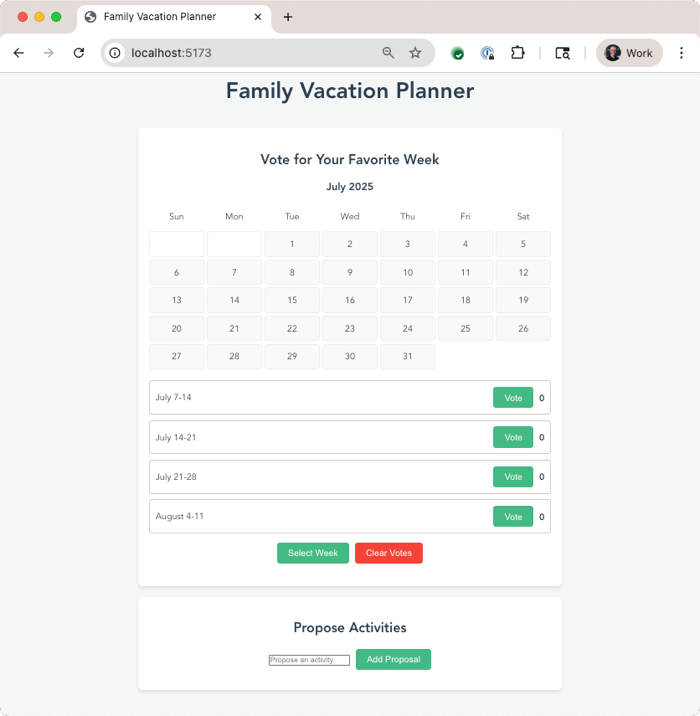Viewport: 700px width, 716px height.
Task: Open the tab search icon in toolbar
Action: click(x=562, y=53)
